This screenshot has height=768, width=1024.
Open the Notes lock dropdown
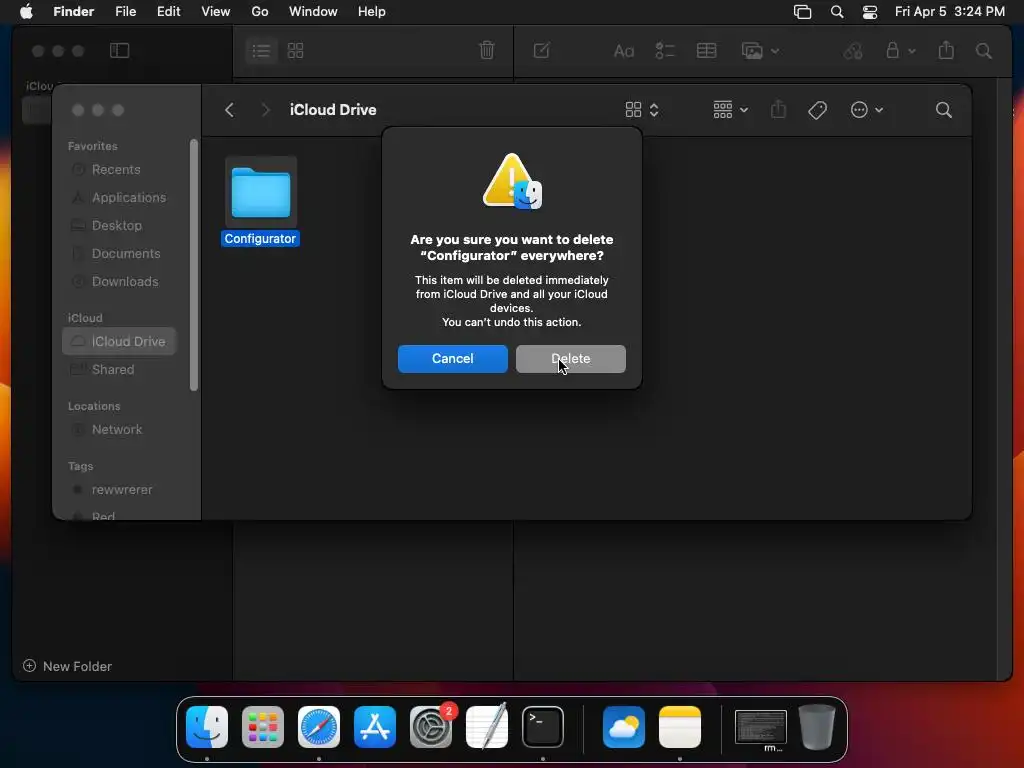[x=900, y=50]
